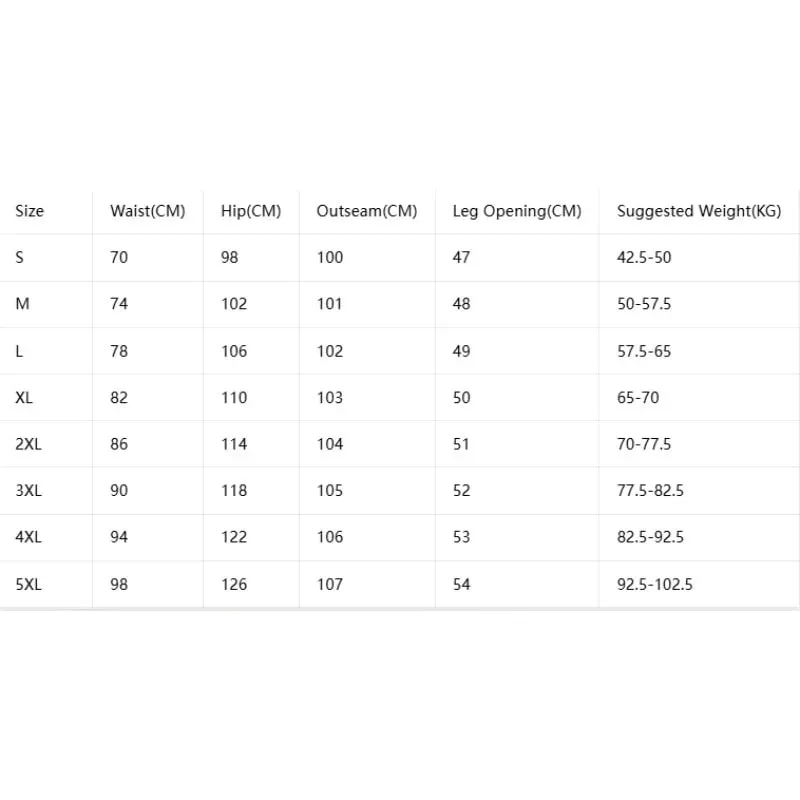Click waist value 78 in L row
The height and width of the screenshot is (800, 800).
coord(119,351)
